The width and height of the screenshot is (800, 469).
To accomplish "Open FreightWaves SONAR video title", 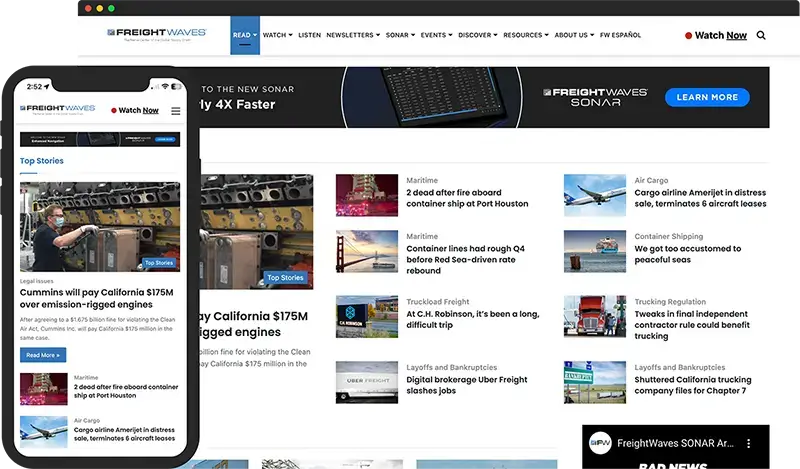I will (676, 443).
